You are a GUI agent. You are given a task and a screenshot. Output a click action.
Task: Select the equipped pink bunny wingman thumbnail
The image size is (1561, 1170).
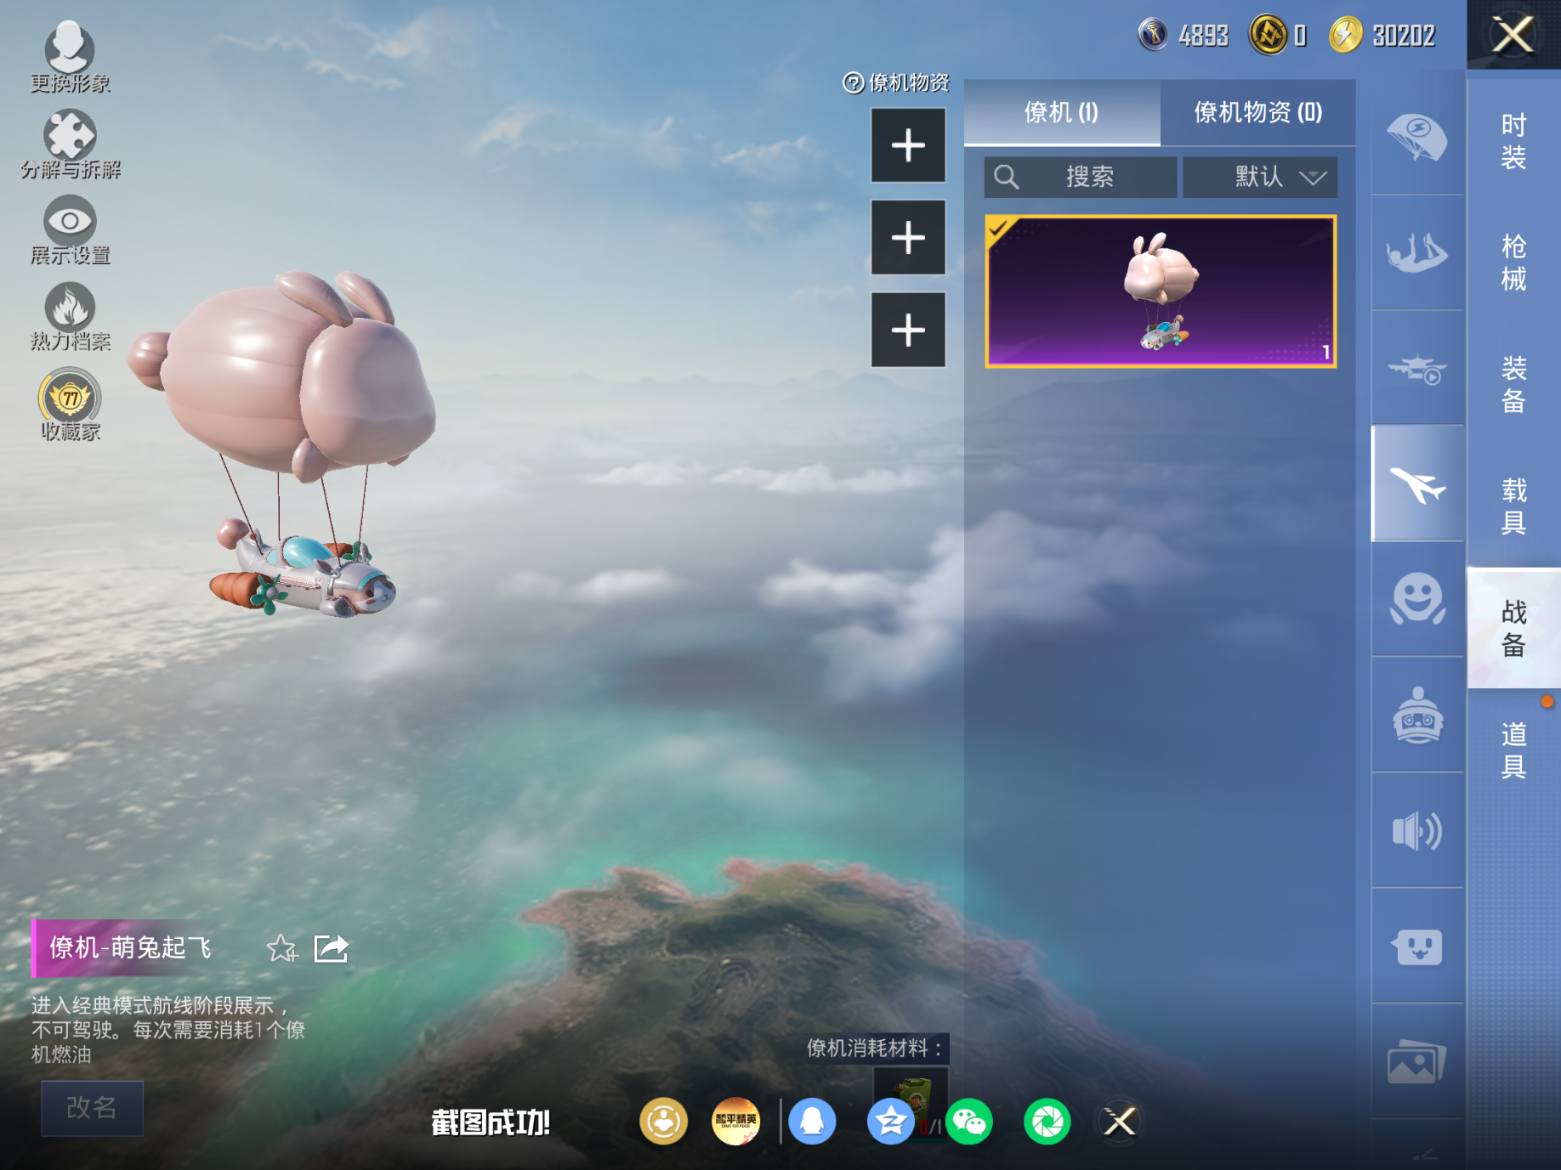(1160, 291)
